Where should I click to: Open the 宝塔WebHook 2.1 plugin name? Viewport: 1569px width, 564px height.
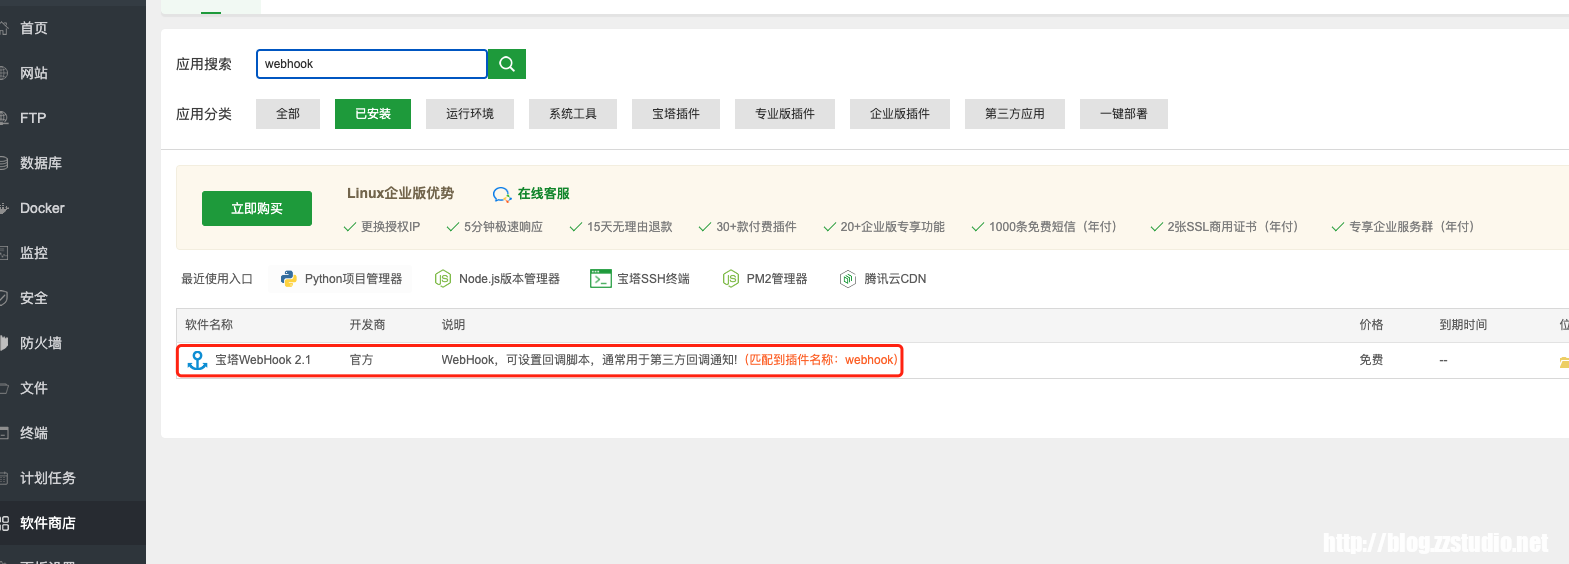[x=263, y=360]
